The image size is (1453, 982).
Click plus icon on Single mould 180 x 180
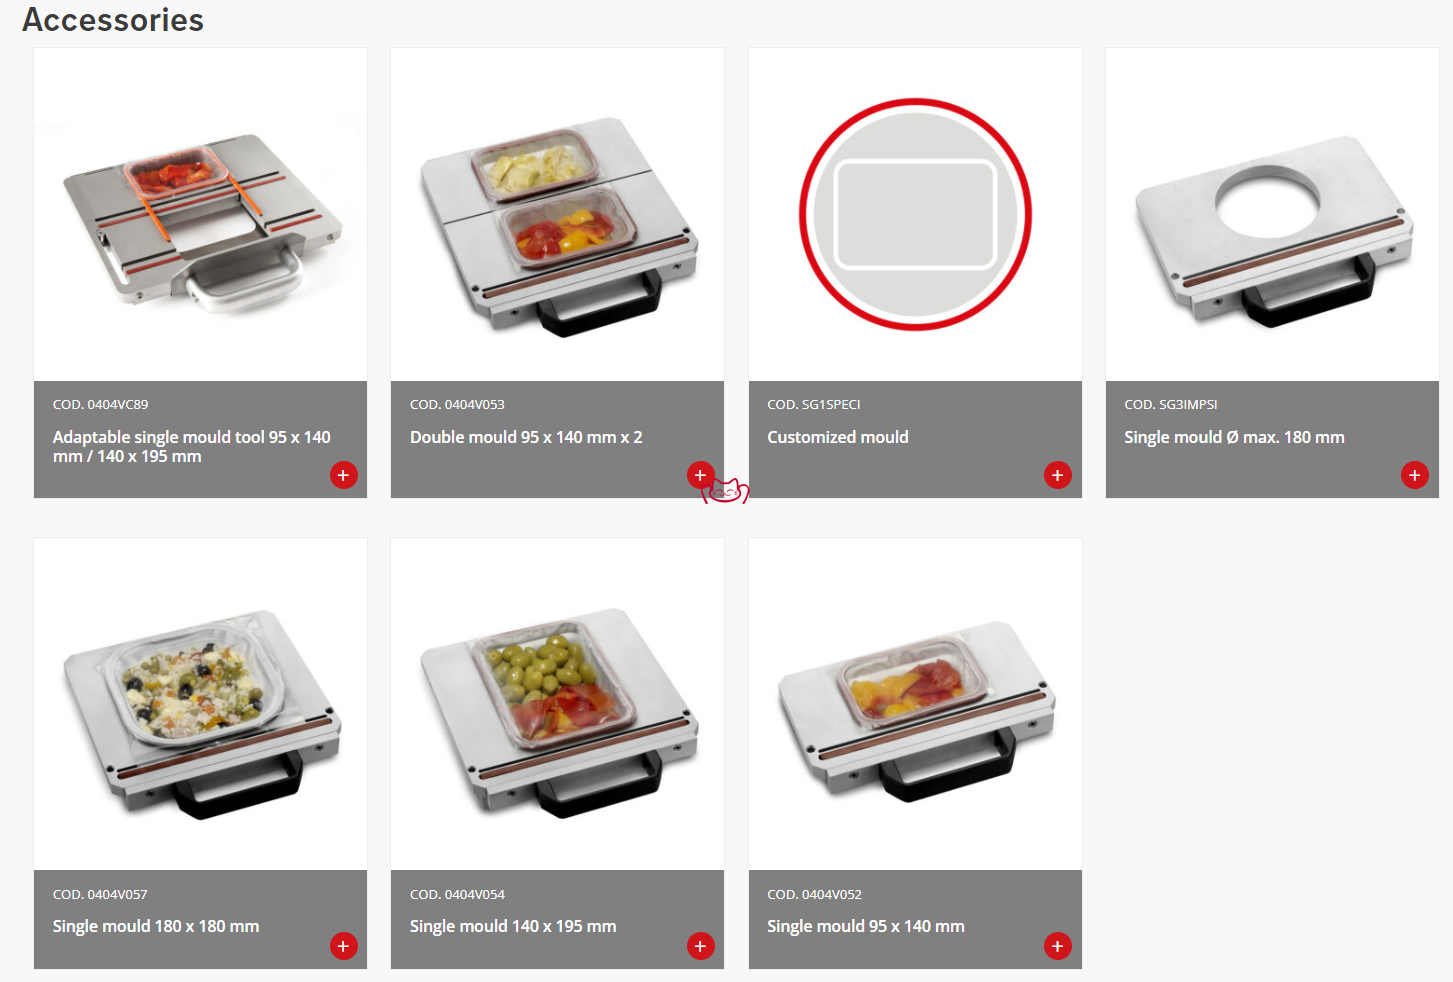(343, 946)
